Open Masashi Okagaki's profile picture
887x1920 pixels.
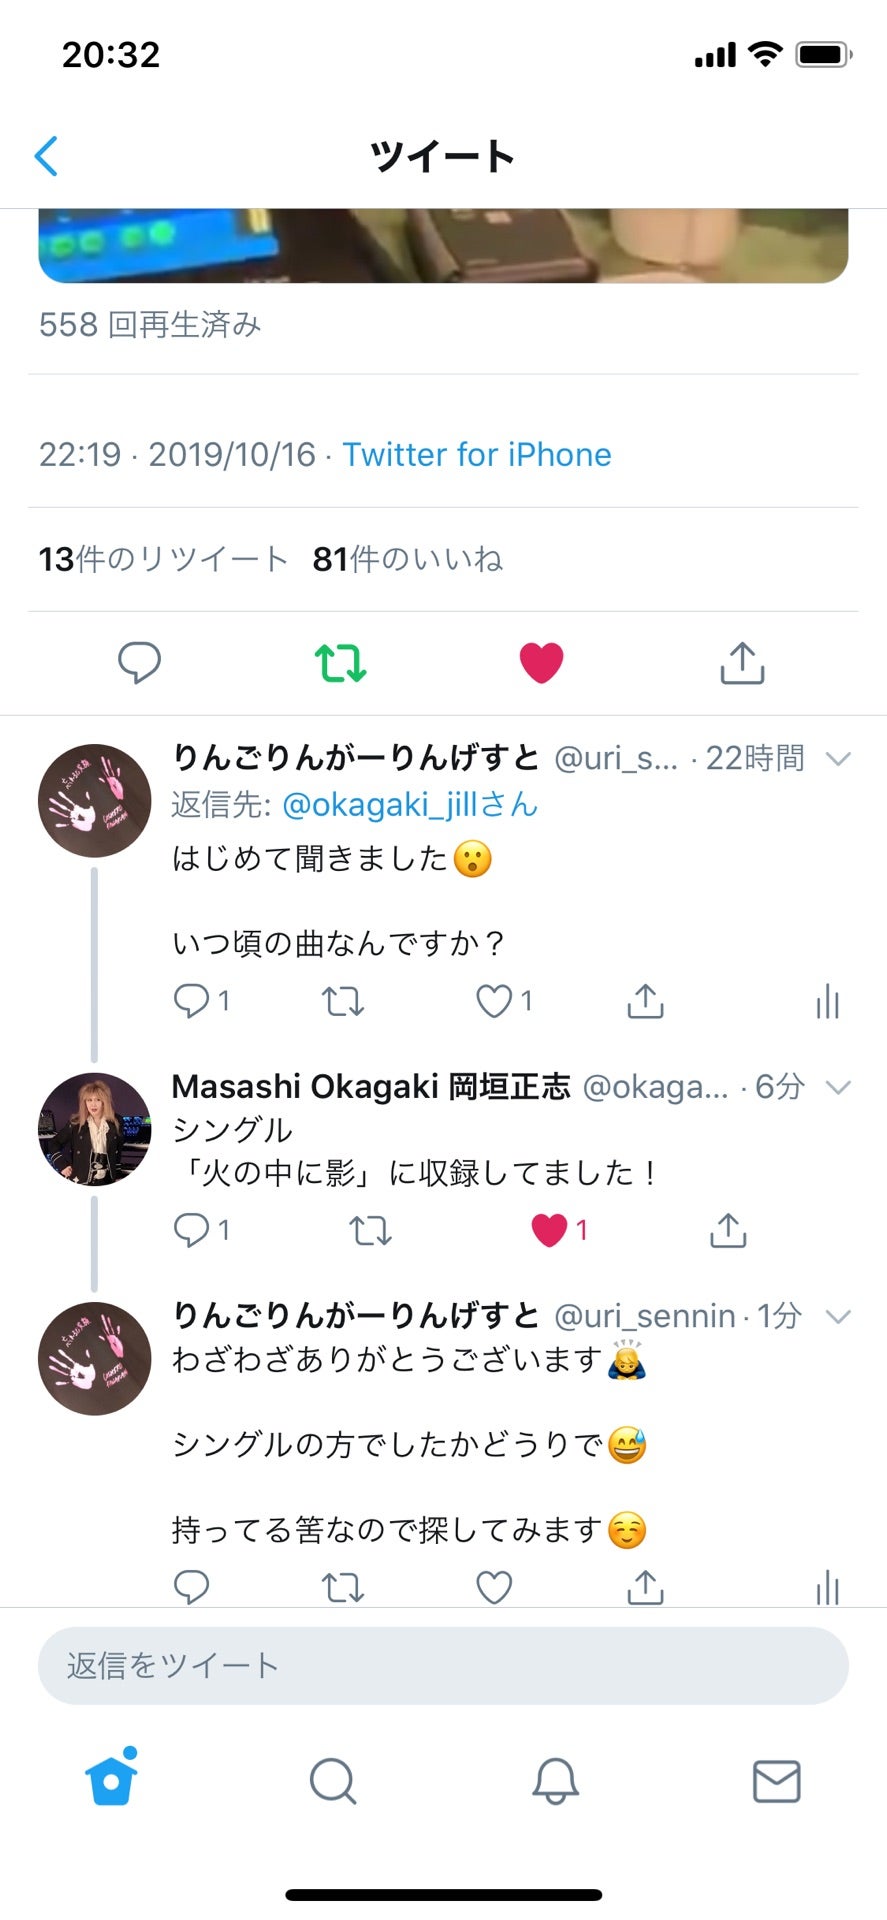pos(94,1129)
